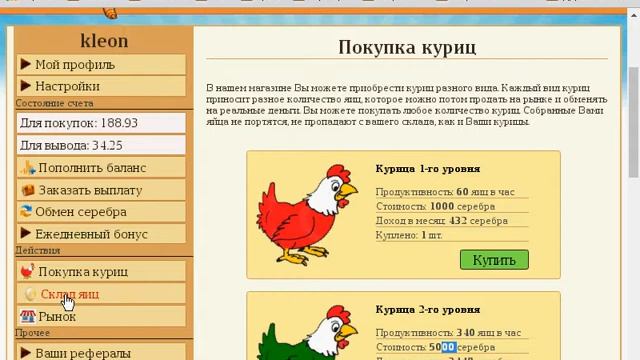Click the Склад яиц egg icon
640x360 pixels.
point(30,294)
